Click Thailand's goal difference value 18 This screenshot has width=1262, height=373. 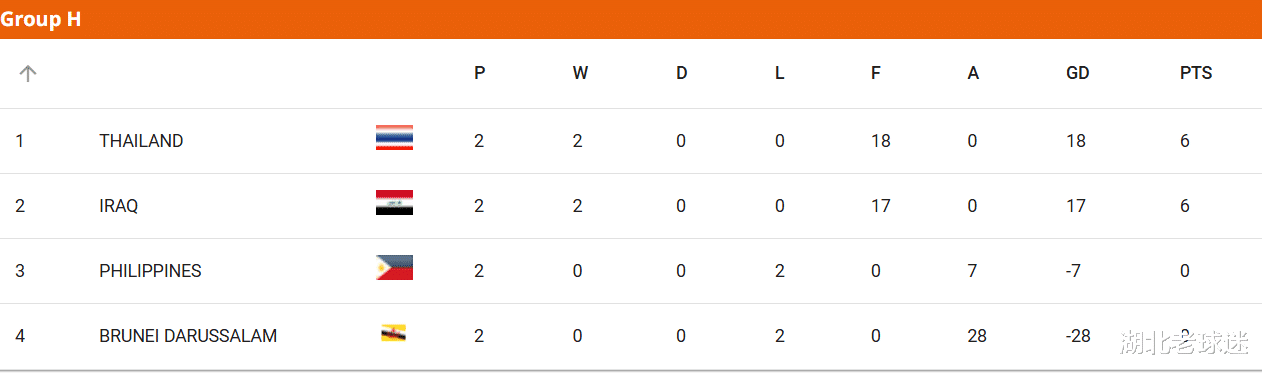(1076, 141)
